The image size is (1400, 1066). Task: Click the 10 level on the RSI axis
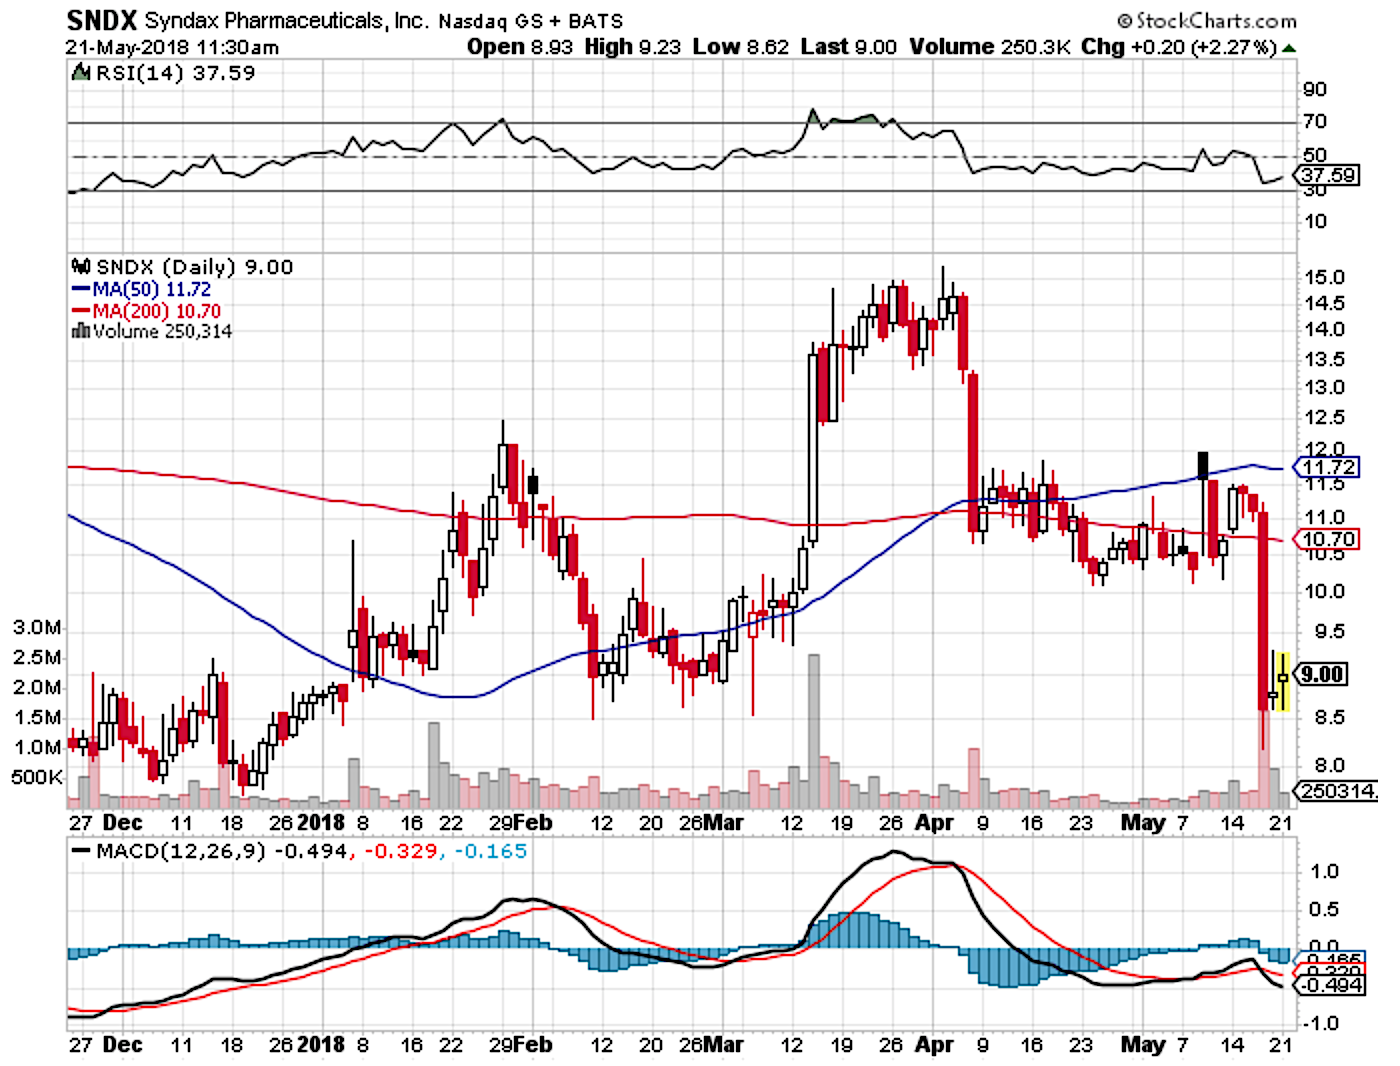point(1315,220)
